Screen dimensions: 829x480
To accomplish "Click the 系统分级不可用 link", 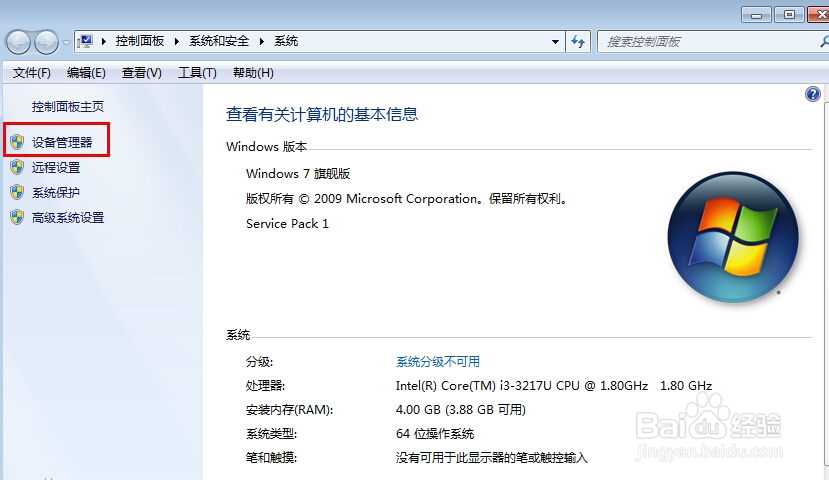I will pos(438,362).
